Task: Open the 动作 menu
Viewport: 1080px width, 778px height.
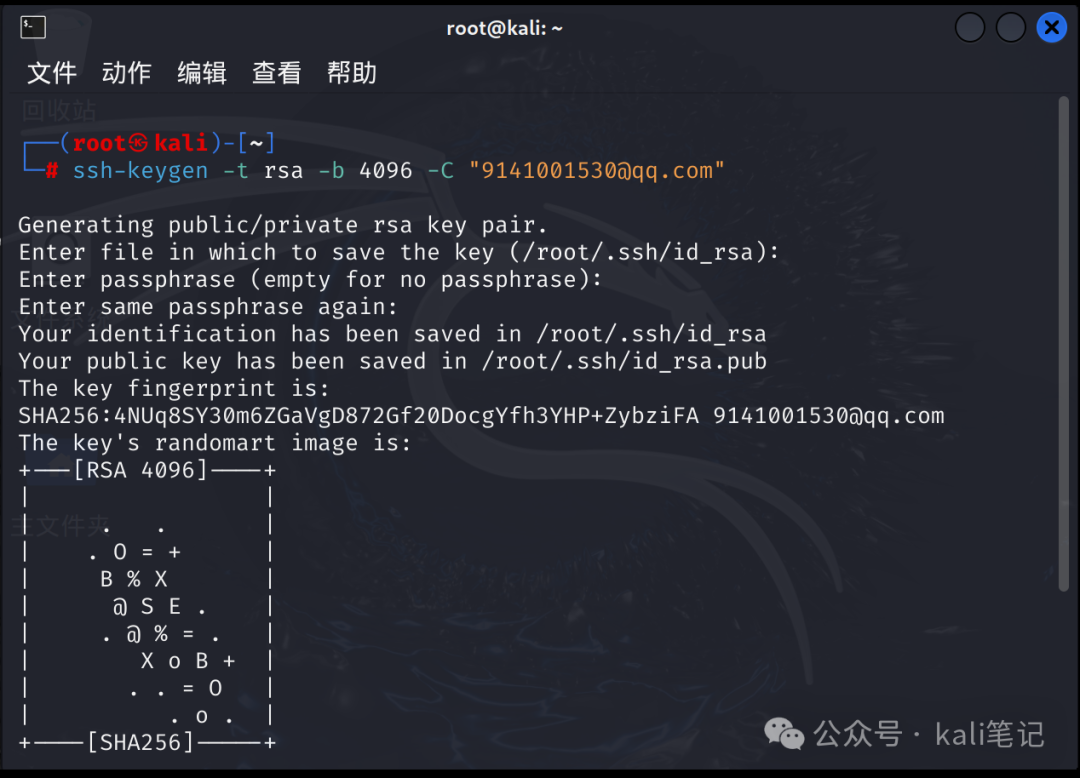Action: click(127, 73)
